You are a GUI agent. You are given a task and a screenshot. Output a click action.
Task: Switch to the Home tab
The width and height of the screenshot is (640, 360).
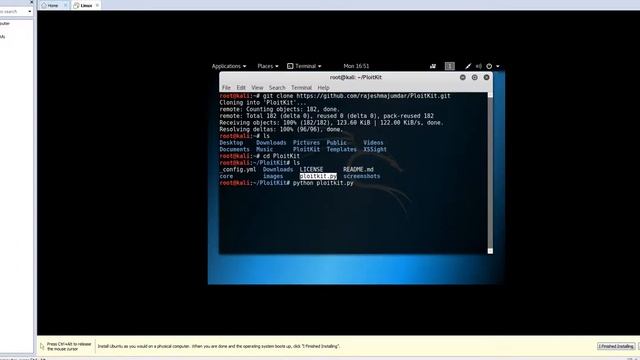53,5
